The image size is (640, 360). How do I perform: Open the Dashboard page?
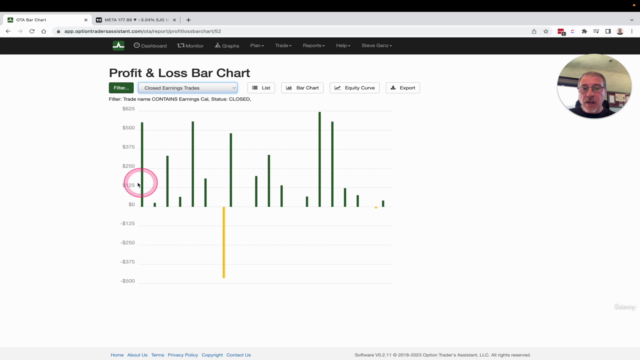tap(150, 46)
